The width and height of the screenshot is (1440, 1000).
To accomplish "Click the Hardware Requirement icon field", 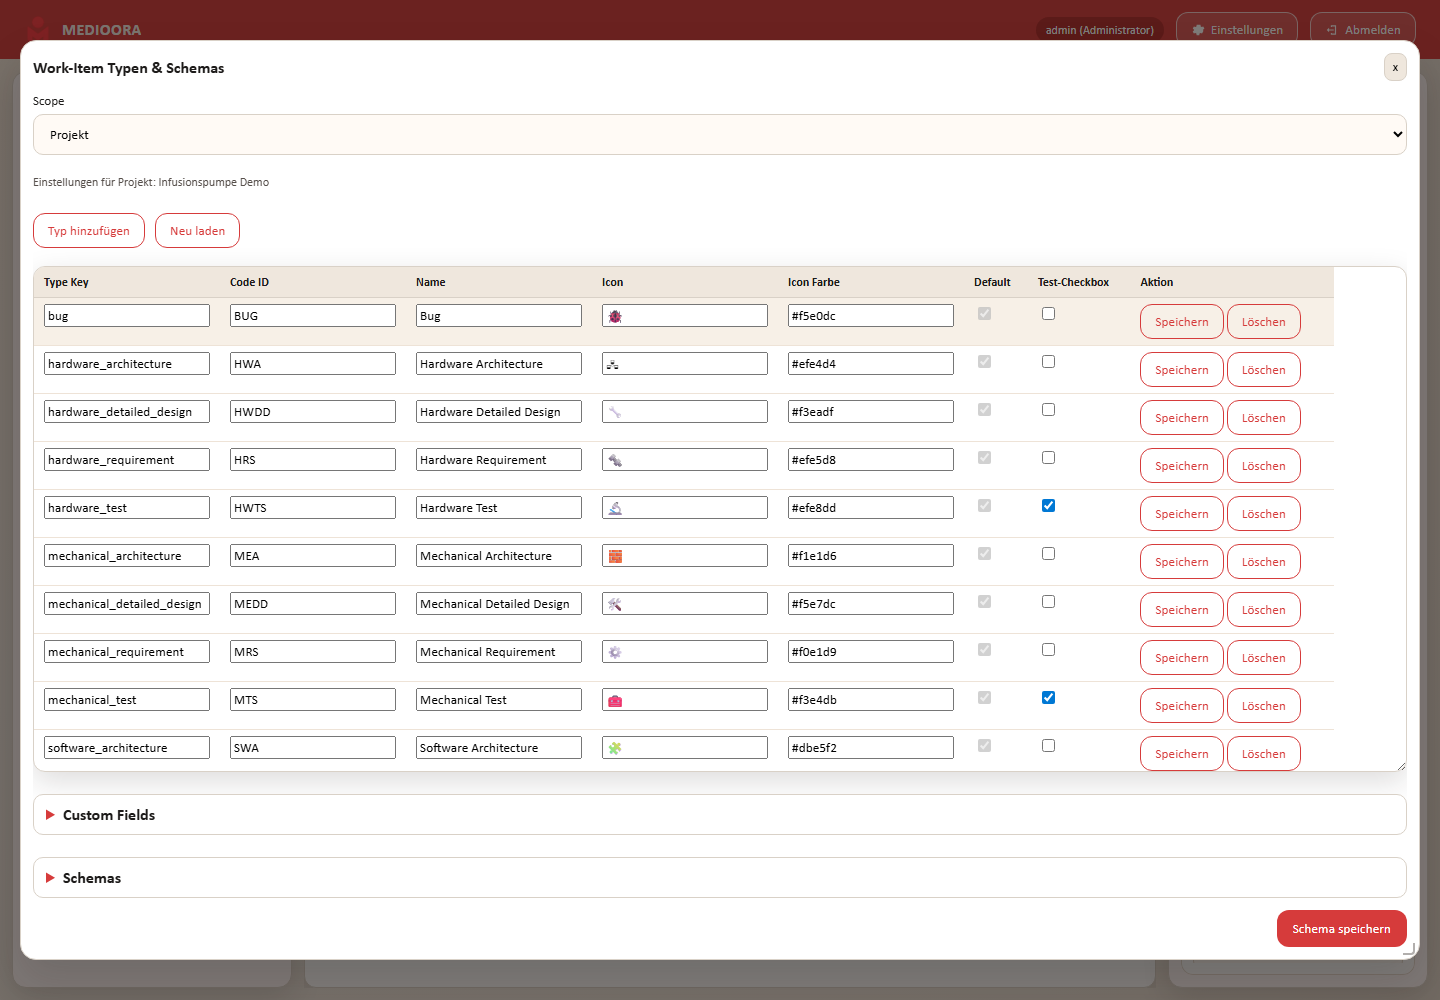I will pyautogui.click(x=684, y=460).
